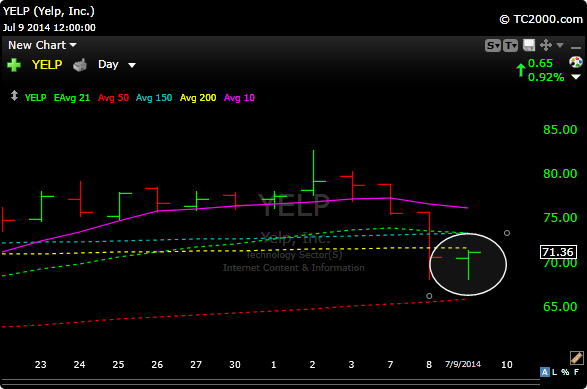Click the 71.36 price cursor label
This screenshot has width=587, height=389.
click(558, 252)
